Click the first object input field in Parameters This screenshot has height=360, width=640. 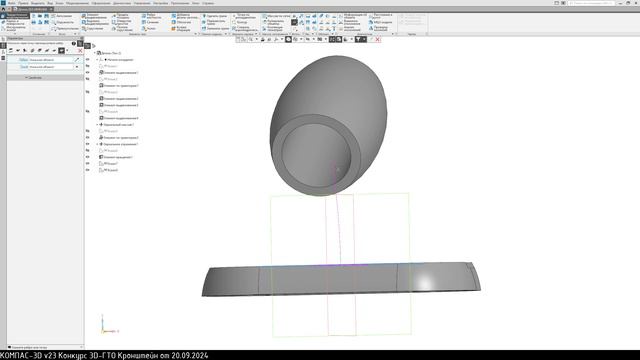pos(51,60)
